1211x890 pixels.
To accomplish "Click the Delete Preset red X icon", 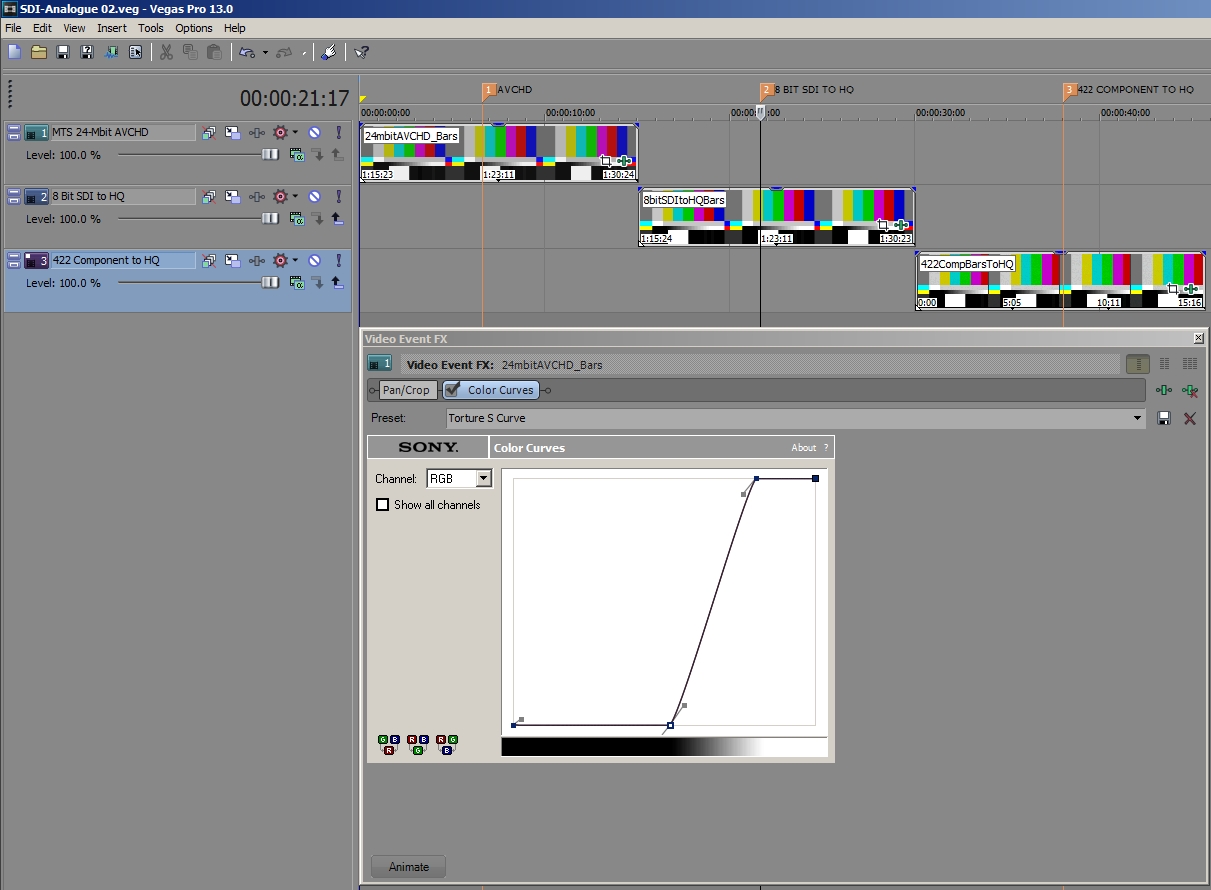I will [1190, 418].
